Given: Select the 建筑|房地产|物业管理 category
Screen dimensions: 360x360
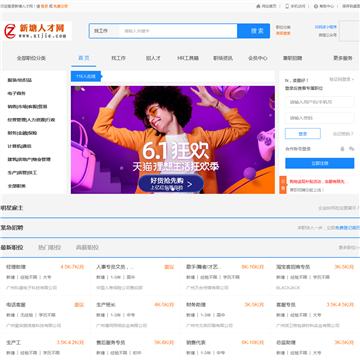Looking at the screenshot, I should 29,160.
